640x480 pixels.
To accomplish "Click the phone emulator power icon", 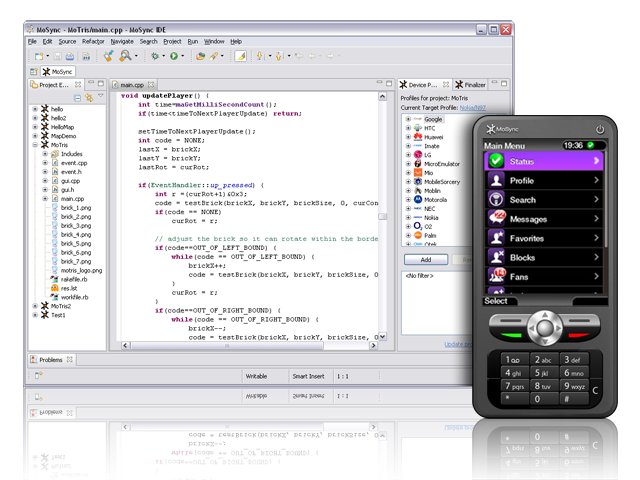I will tap(600, 129).
